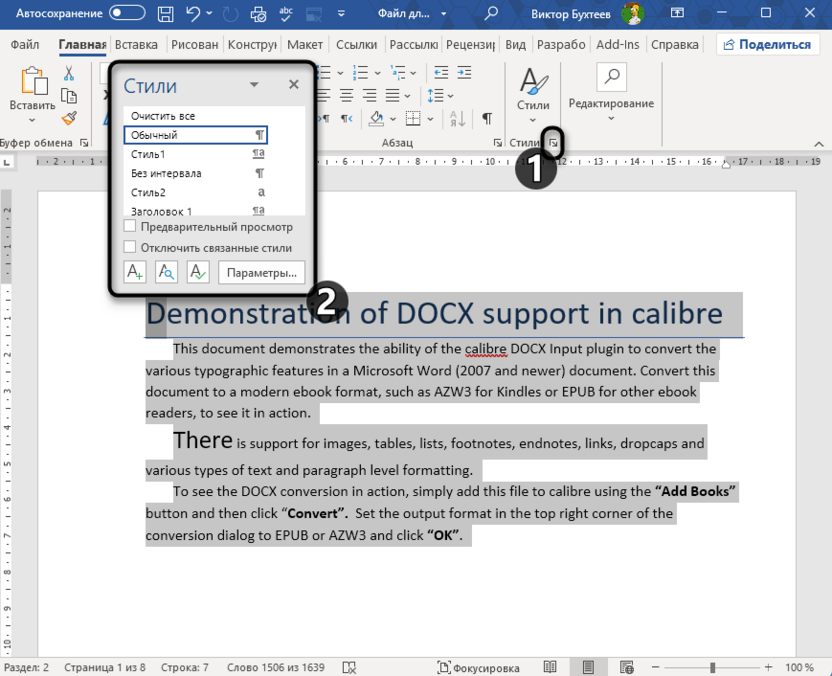Check Отключить связанные стили option
The width and height of the screenshot is (832, 676).
point(129,246)
